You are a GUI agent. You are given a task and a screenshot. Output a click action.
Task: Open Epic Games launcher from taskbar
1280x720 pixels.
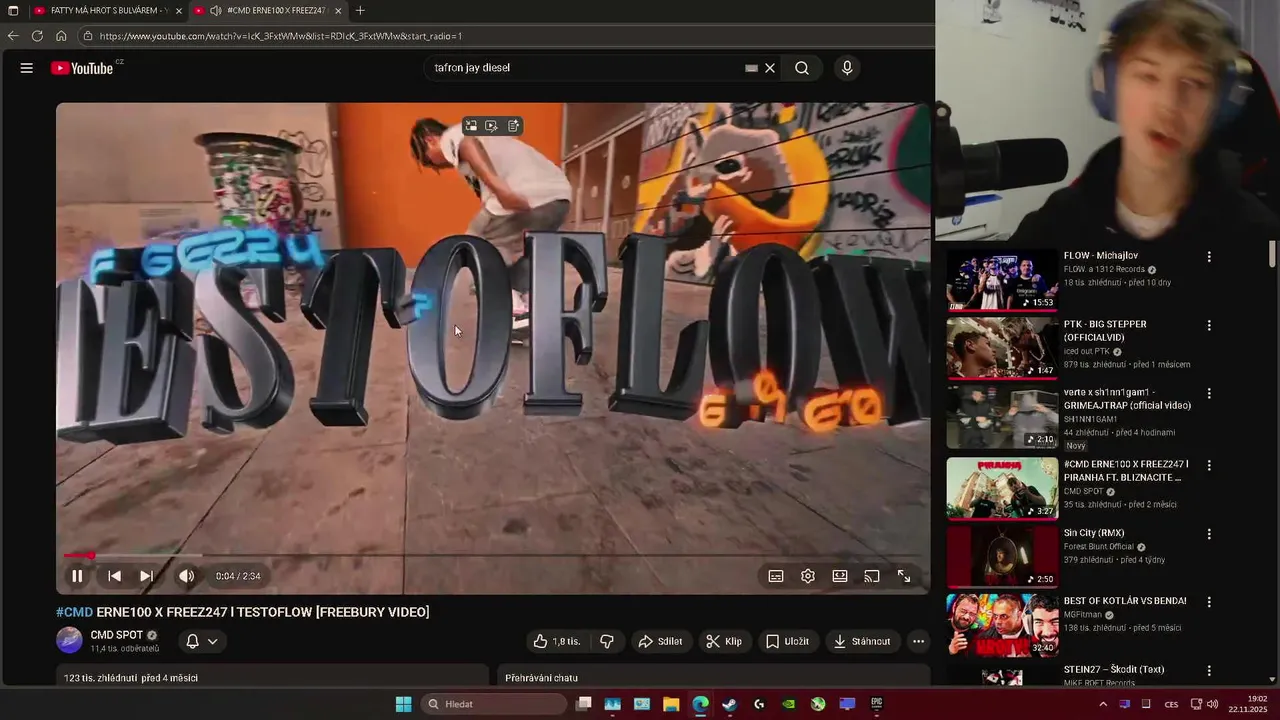point(877,704)
